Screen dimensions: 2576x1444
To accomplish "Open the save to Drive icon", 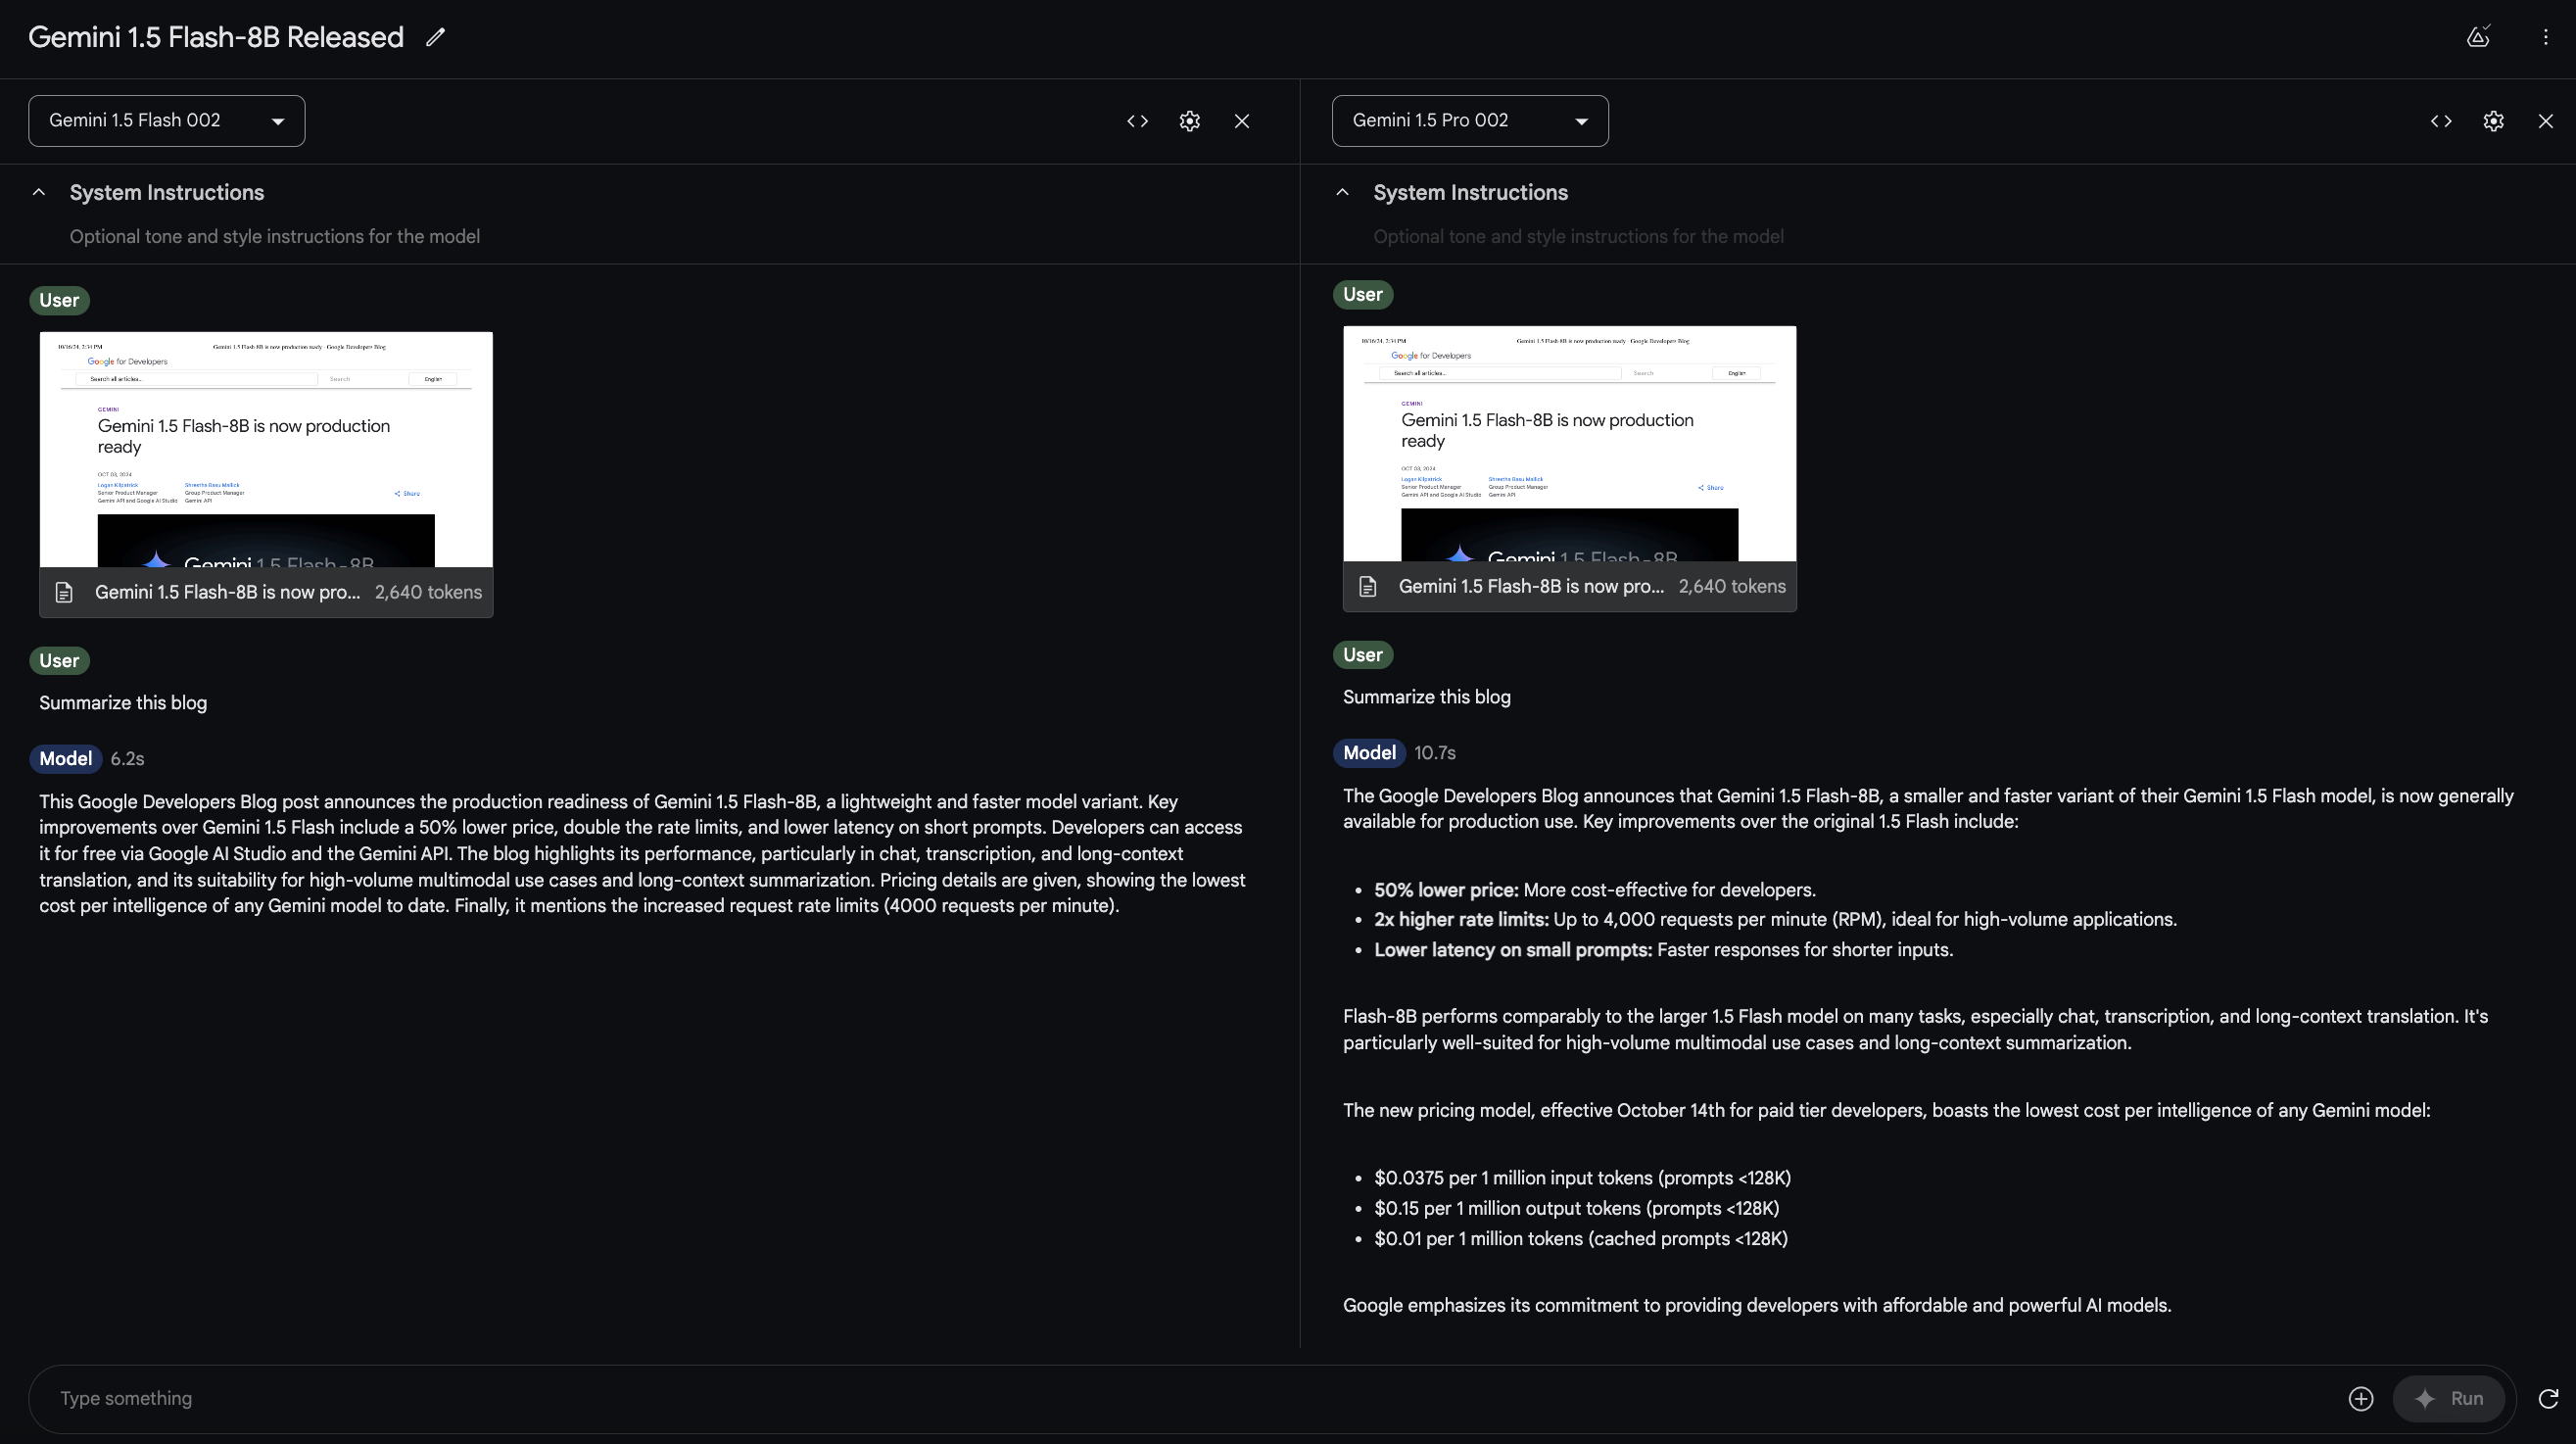I will [x=2478, y=37].
